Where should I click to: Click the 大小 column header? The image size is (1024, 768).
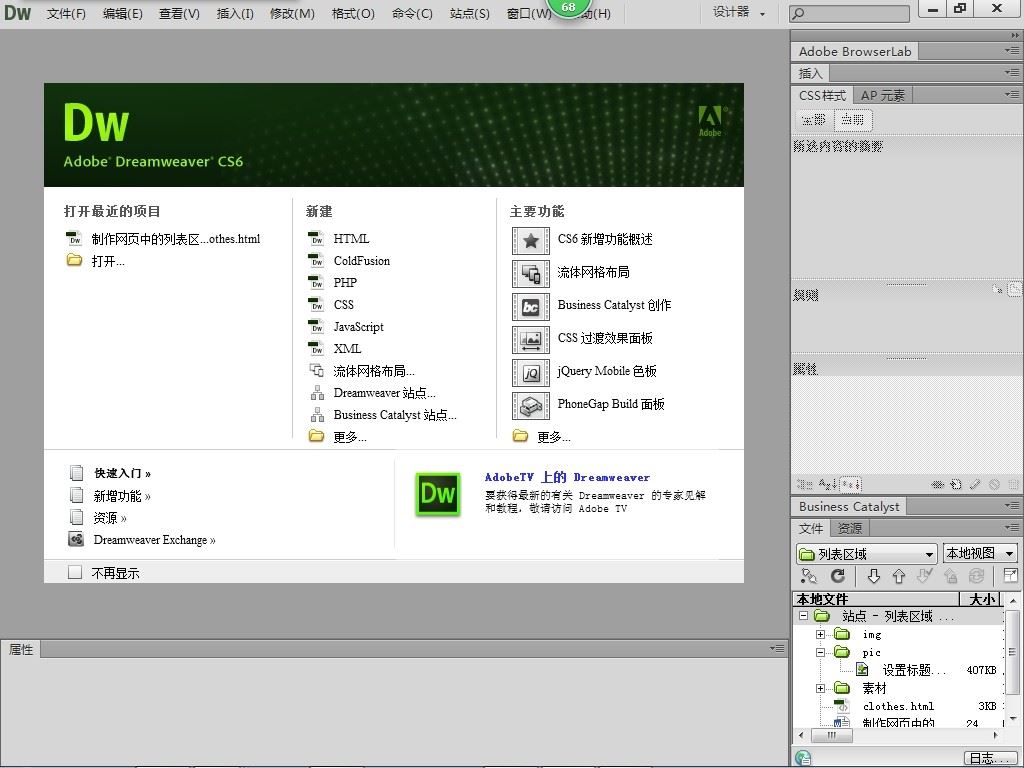pos(982,599)
